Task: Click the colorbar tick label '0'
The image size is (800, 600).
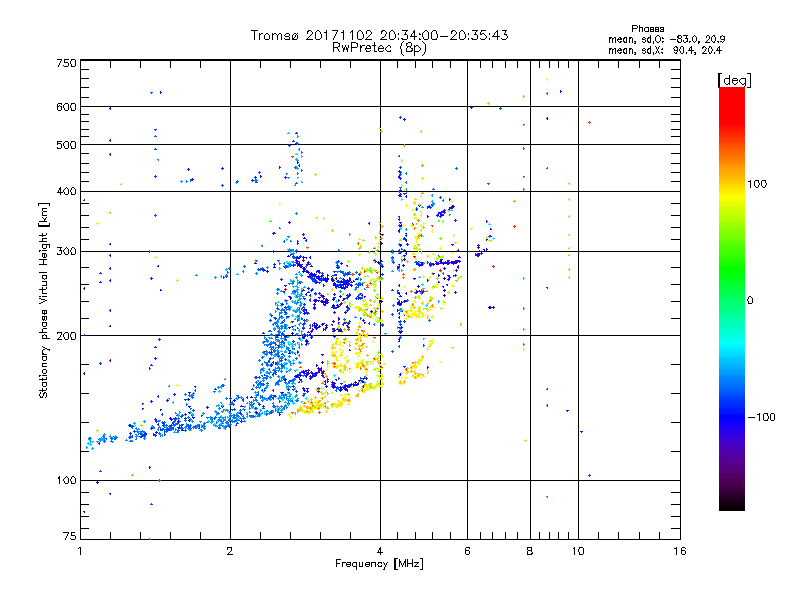Action: (x=750, y=301)
